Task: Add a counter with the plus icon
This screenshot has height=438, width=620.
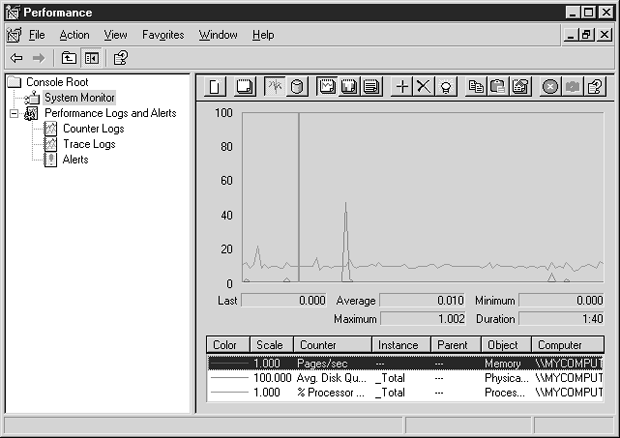Action: [x=402, y=87]
